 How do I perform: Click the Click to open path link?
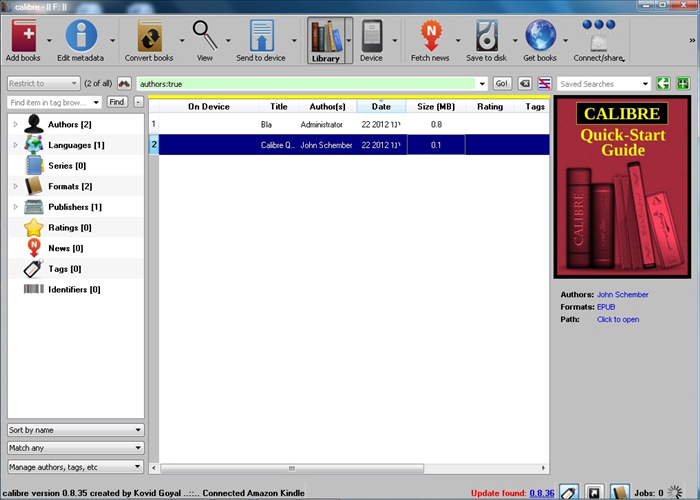click(x=618, y=320)
